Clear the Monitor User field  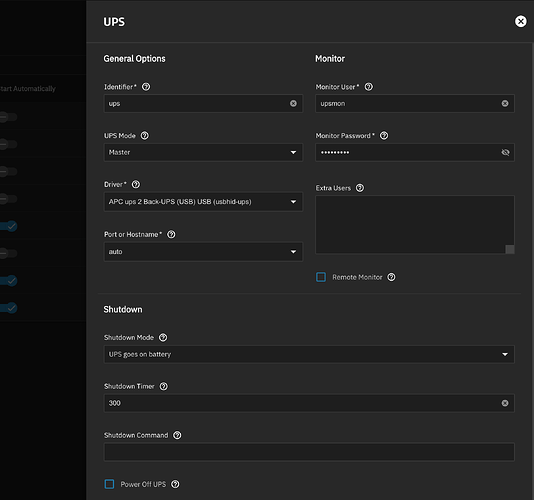pos(505,104)
